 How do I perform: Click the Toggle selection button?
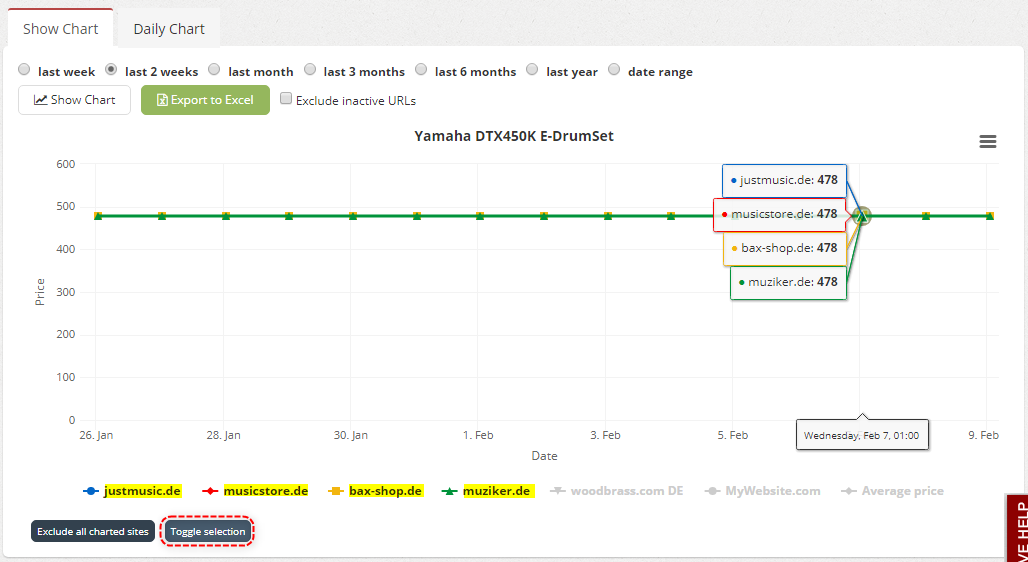point(208,531)
